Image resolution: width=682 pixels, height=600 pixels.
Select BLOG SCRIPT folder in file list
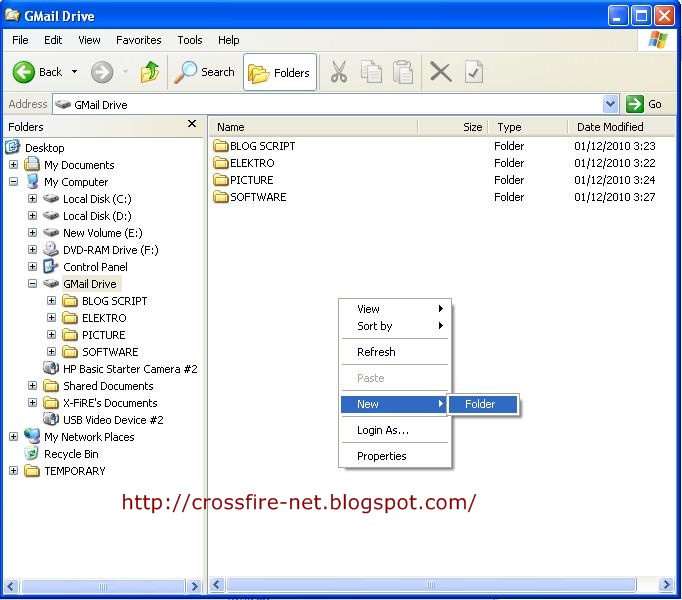click(254, 146)
